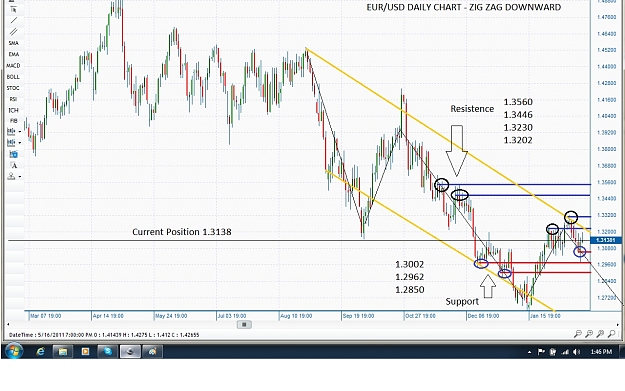Open the Action Center flag icon
Image resolution: width=625 pixels, height=391 pixels.
(x=541, y=352)
